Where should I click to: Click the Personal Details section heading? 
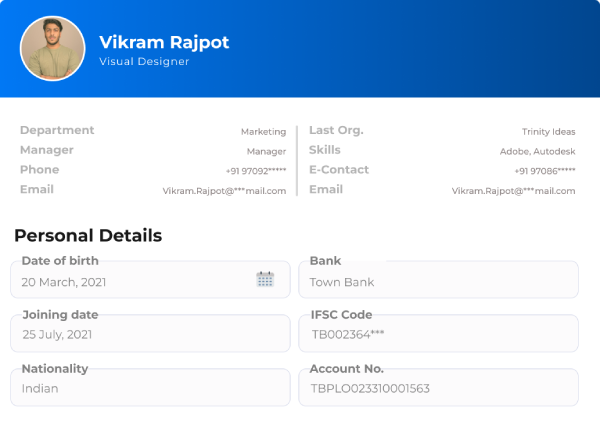88,237
